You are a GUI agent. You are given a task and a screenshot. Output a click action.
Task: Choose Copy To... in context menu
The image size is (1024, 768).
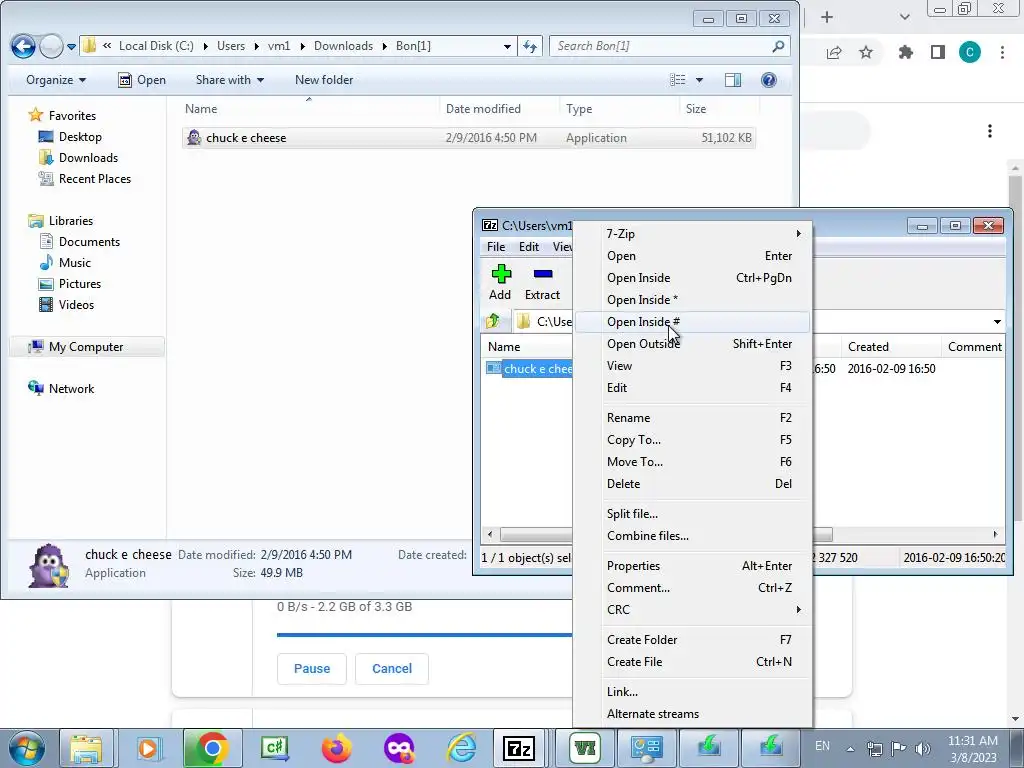click(692, 440)
